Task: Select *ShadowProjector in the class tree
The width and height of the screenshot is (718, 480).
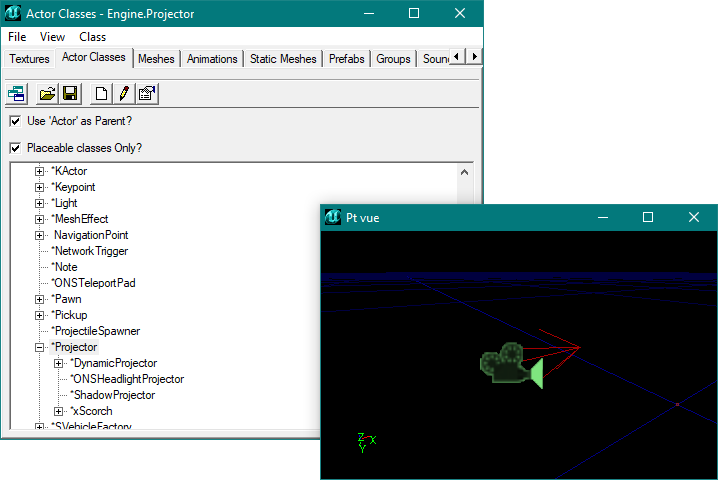Action: [x=113, y=395]
